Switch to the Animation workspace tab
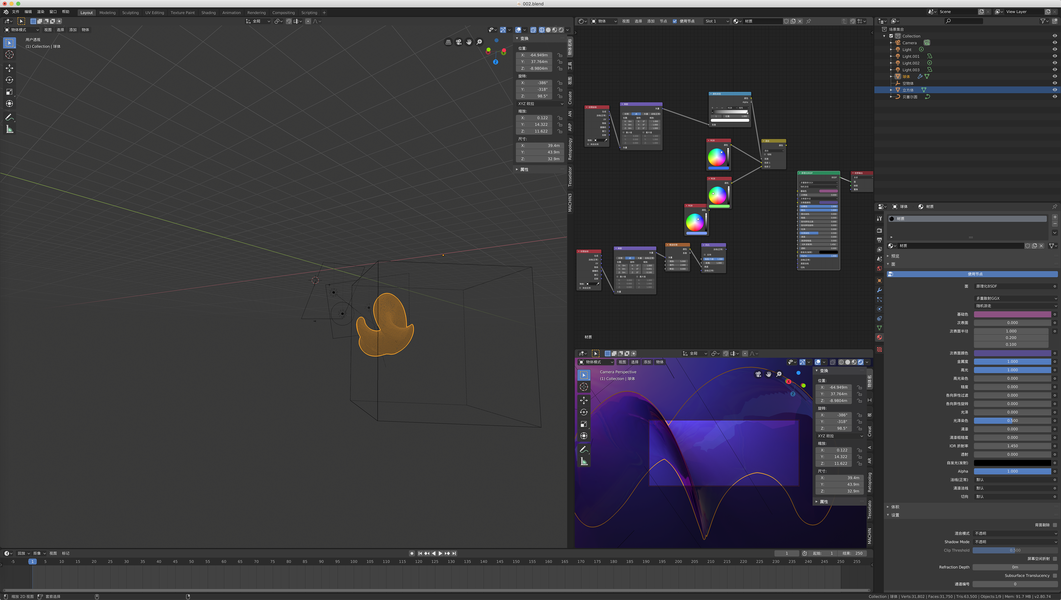 point(231,12)
